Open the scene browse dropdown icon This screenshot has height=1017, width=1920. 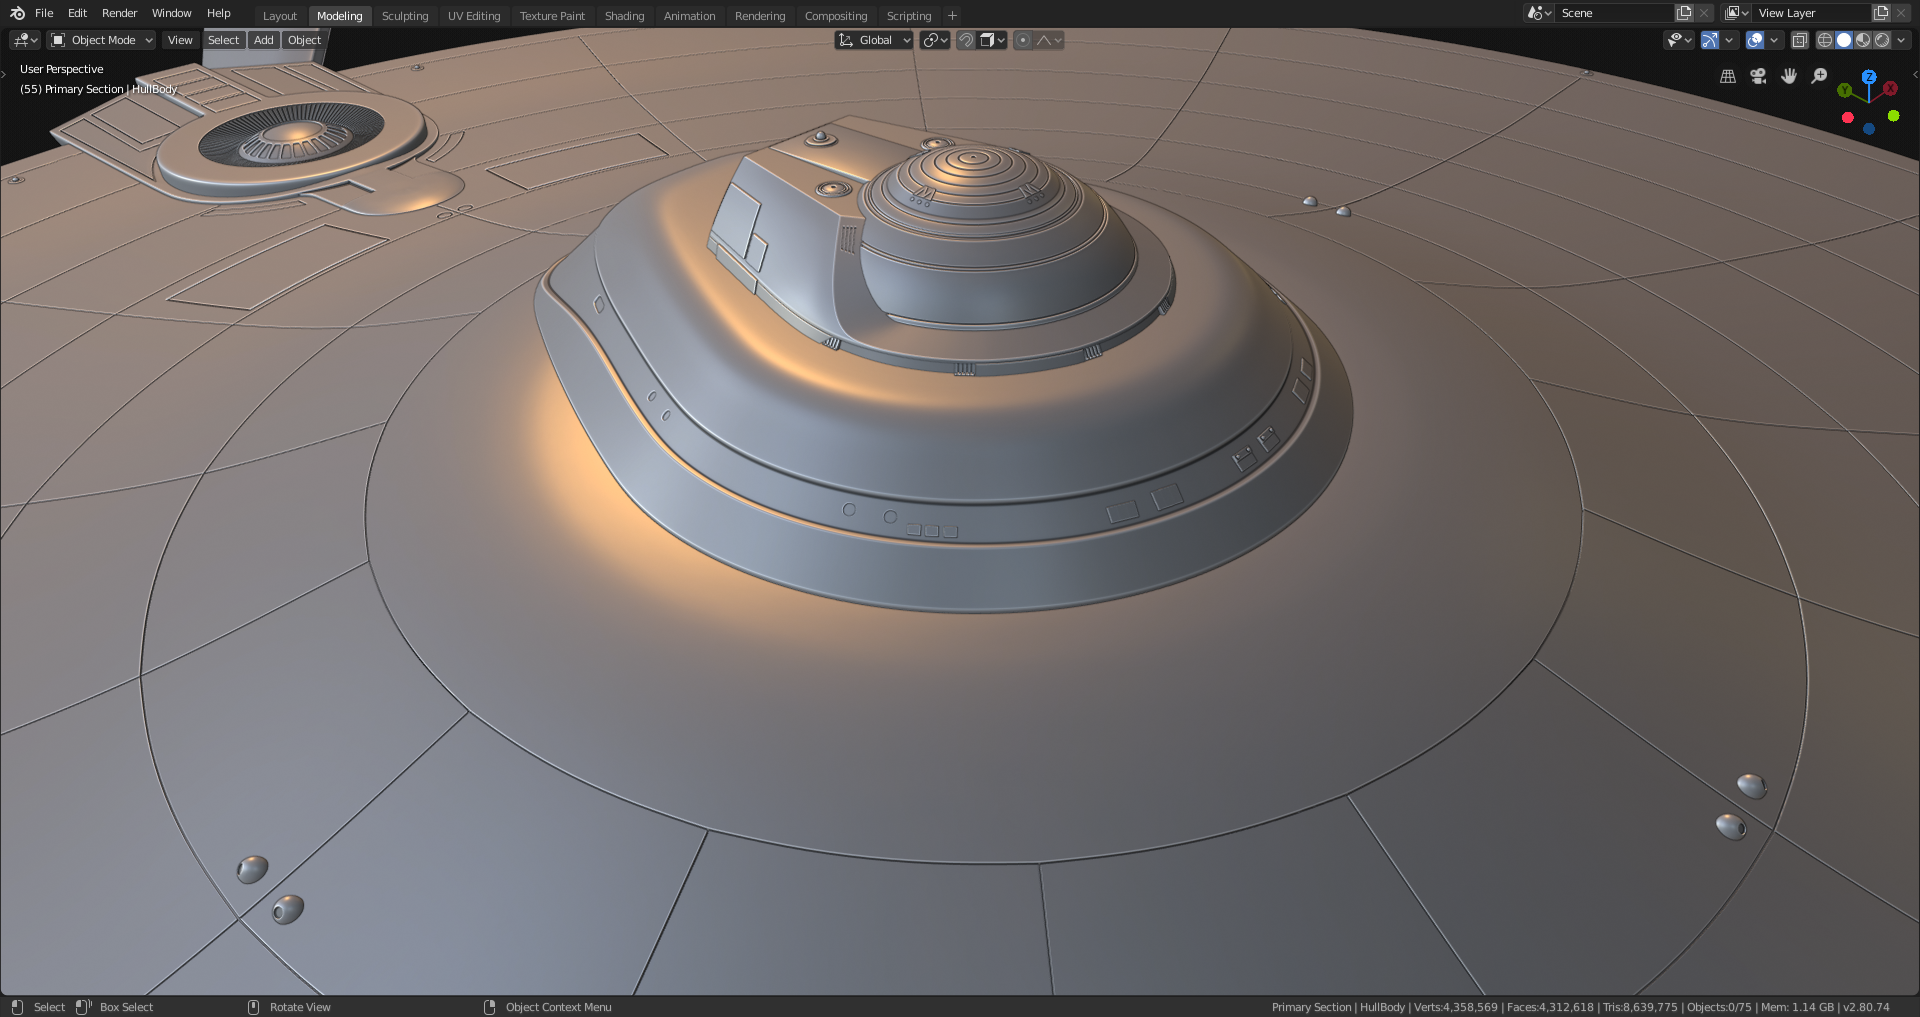1539,13
